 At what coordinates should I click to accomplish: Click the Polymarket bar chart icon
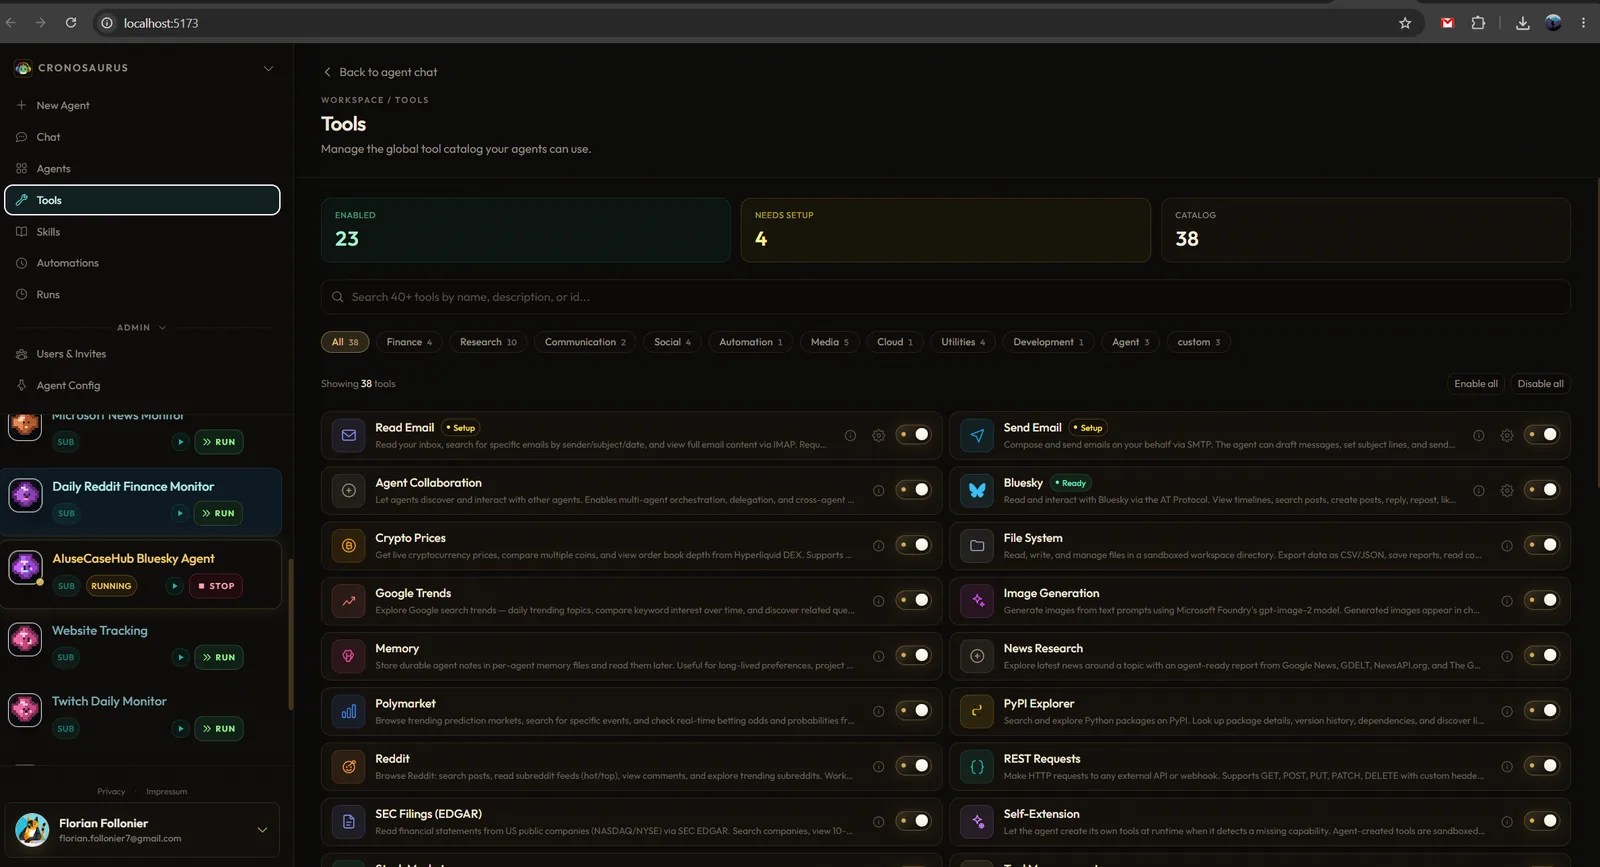[349, 711]
